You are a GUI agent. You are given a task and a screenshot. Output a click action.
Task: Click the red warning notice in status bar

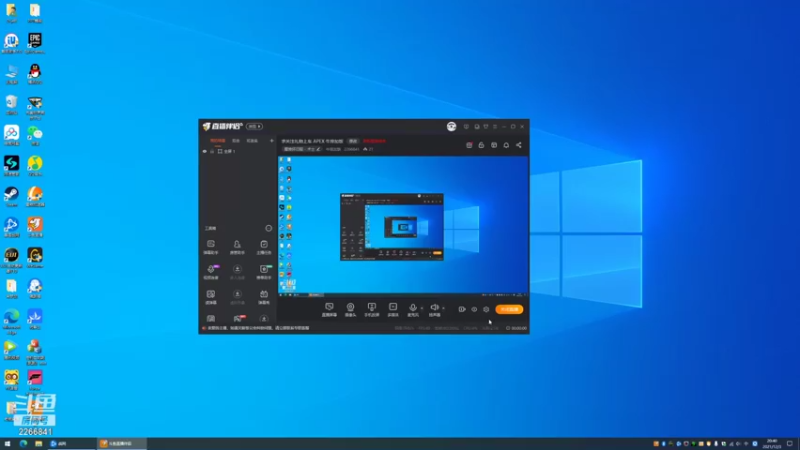(x=256, y=328)
